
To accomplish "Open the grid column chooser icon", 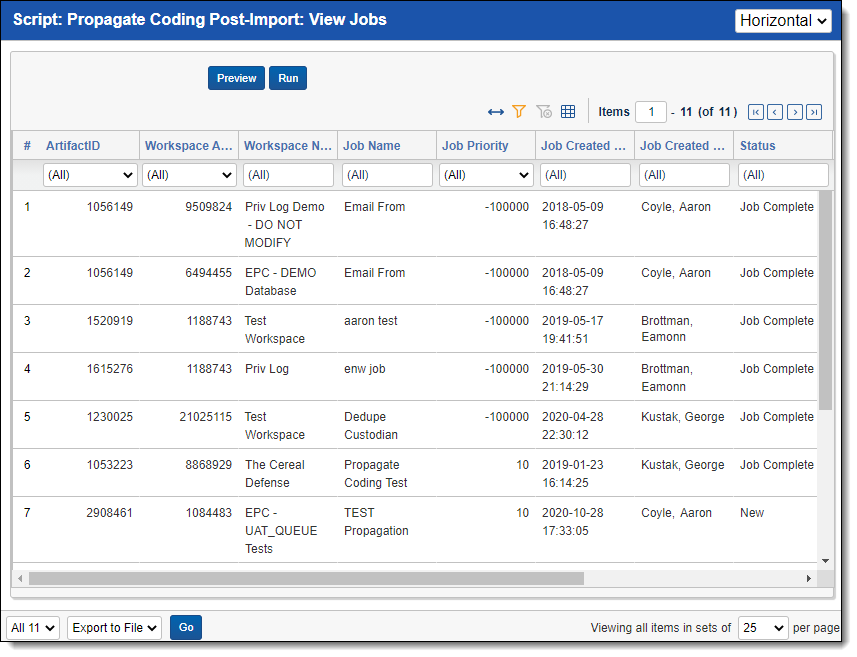I will [x=568, y=112].
